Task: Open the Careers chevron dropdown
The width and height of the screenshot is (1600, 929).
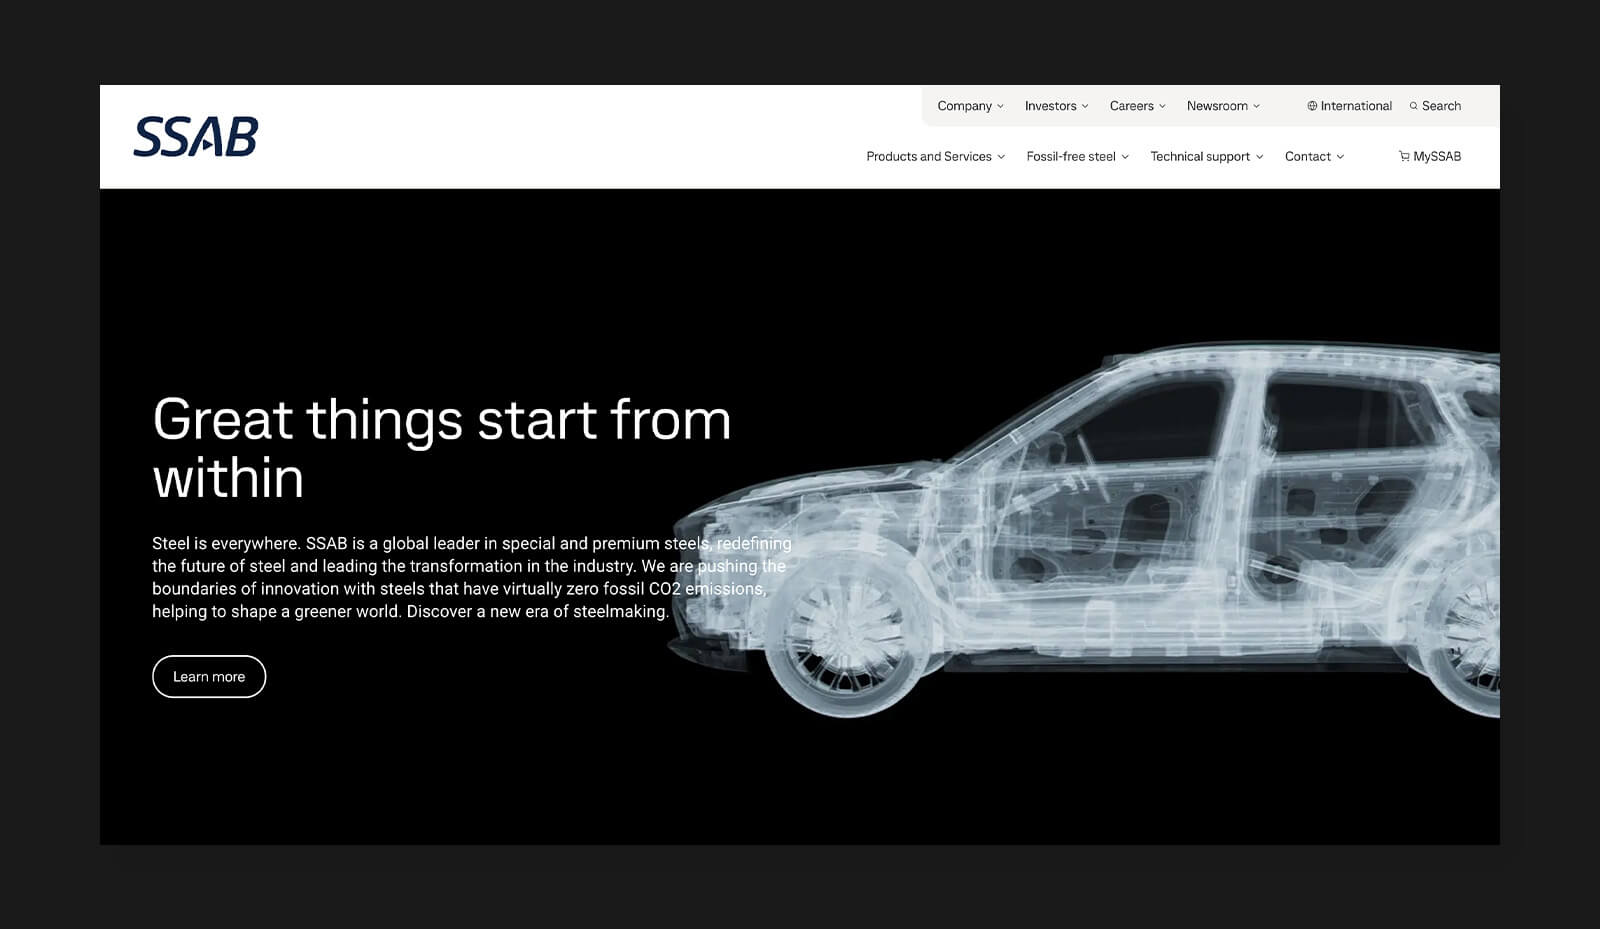Action: click(x=1162, y=106)
